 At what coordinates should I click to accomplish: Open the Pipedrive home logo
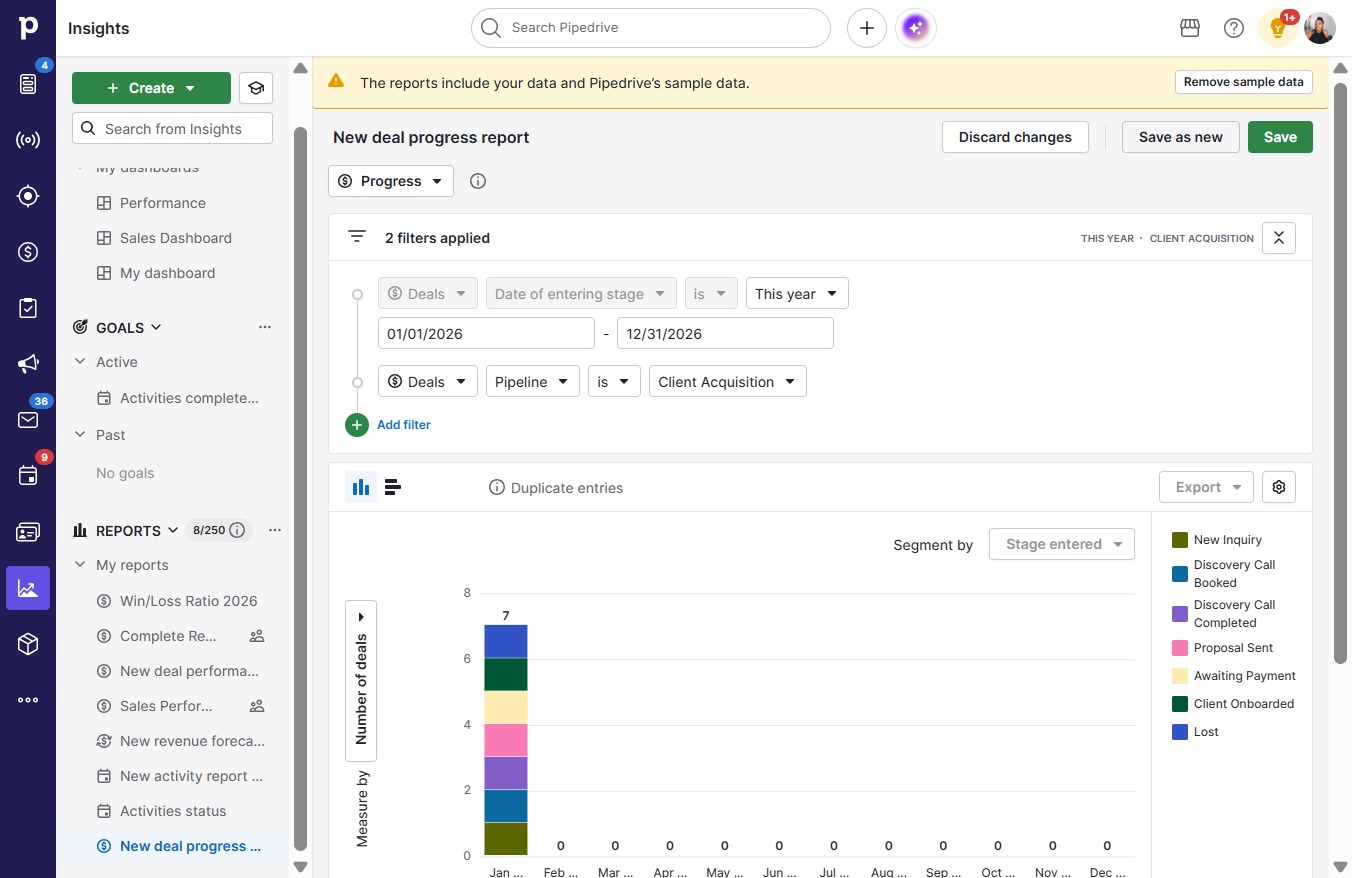click(28, 27)
